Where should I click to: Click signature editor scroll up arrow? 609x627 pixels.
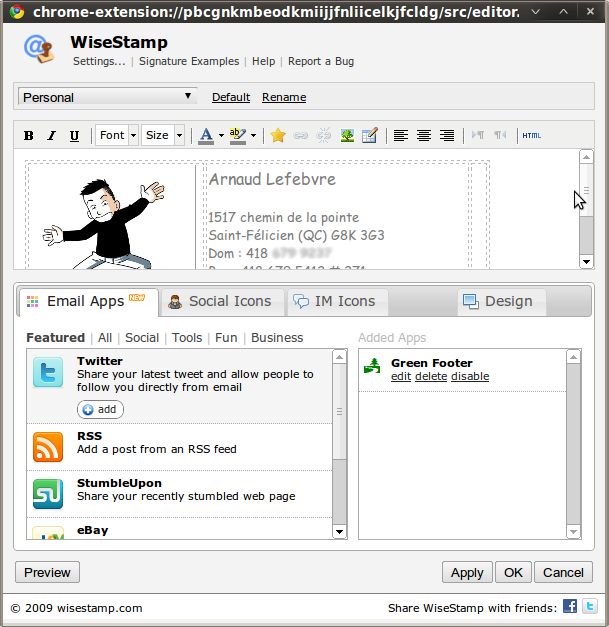[x=586, y=157]
